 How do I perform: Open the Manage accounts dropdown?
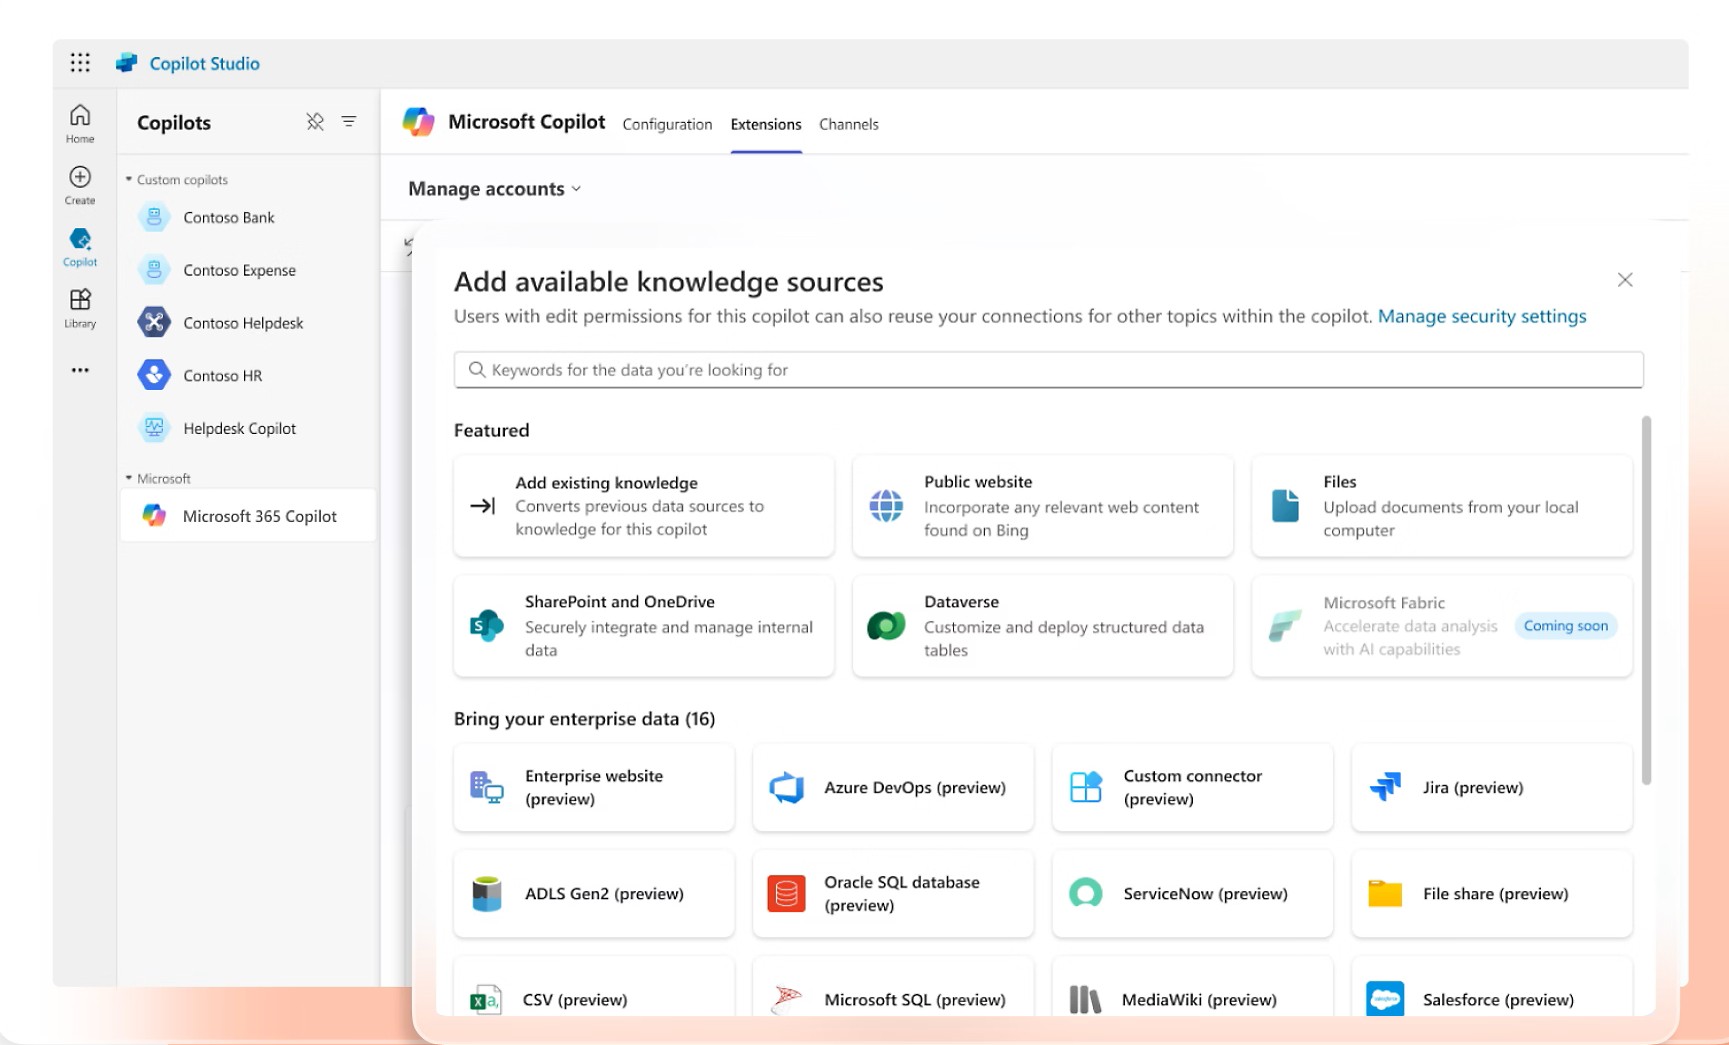493,188
